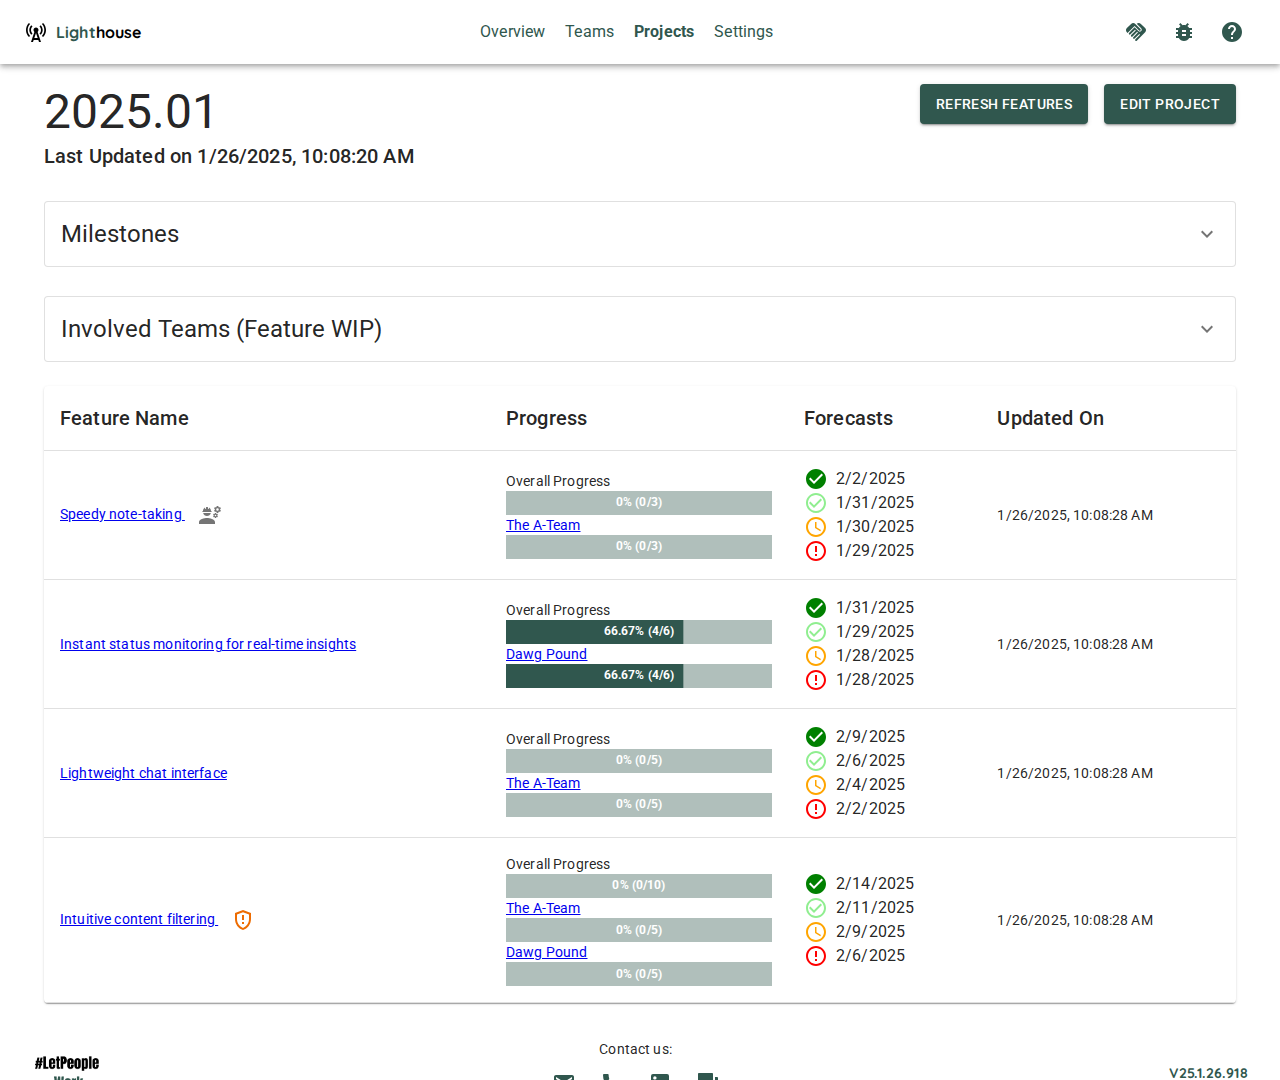Click orange clock icon beside 1/30/2025

(816, 527)
